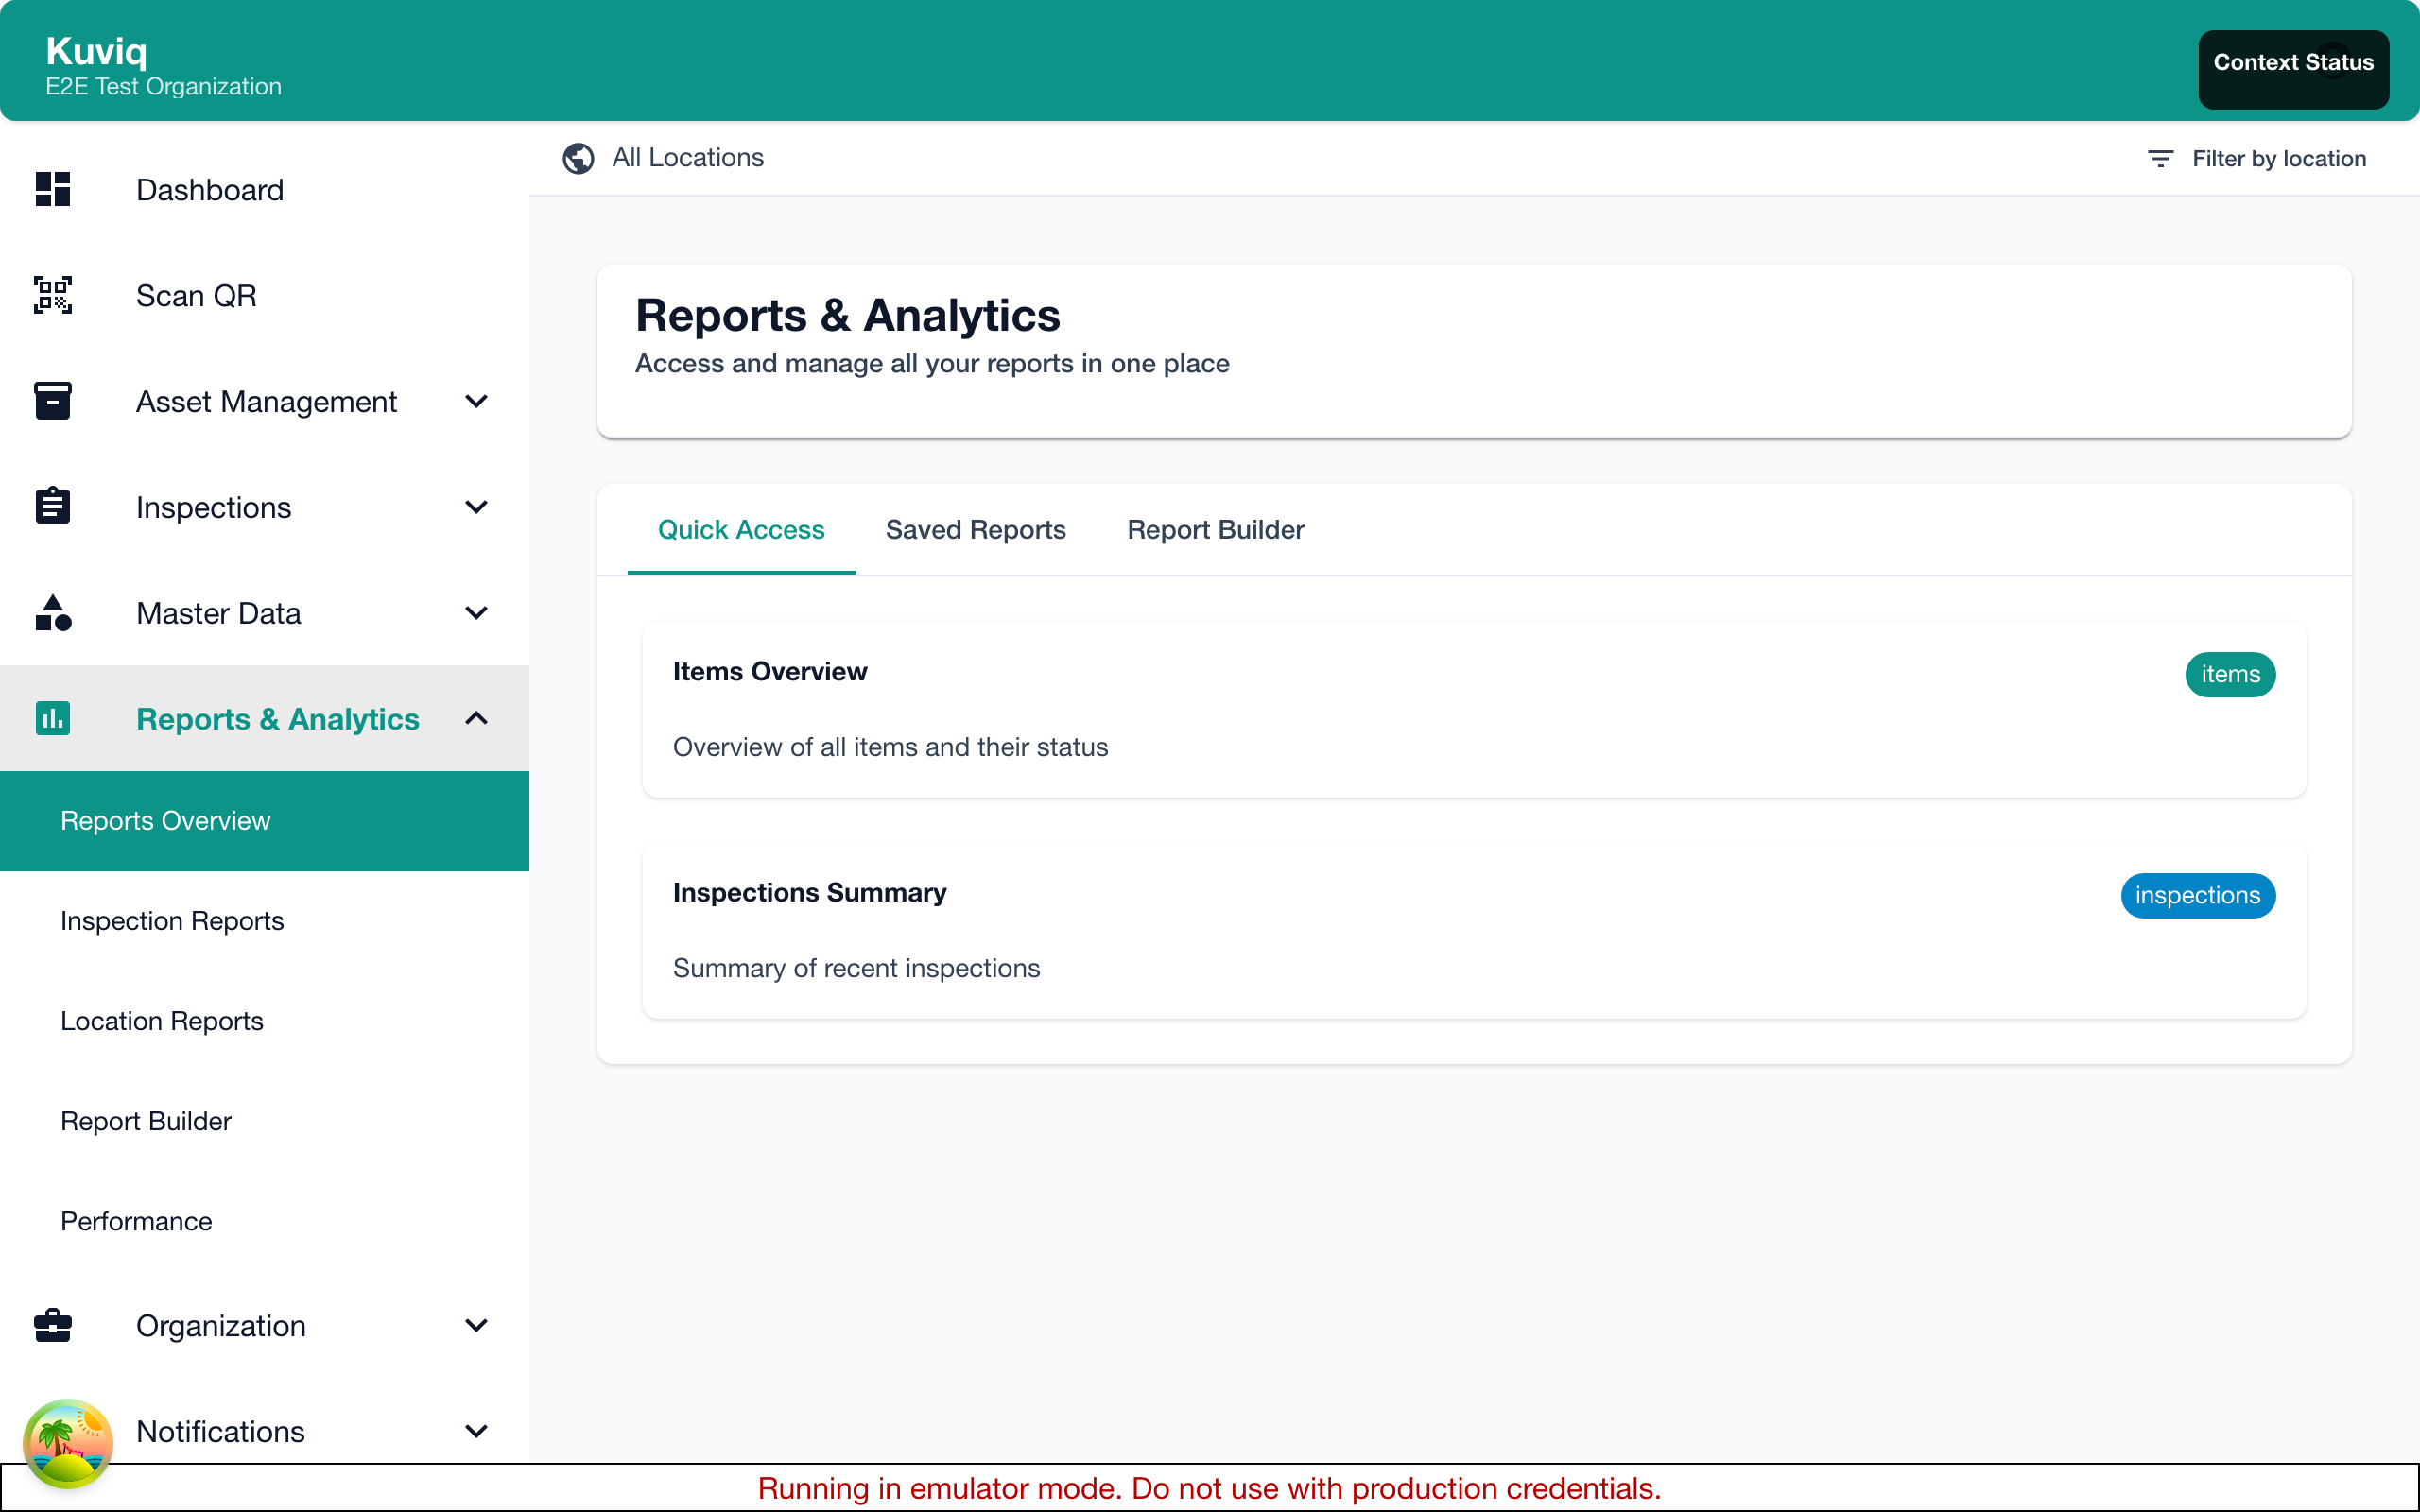
Task: Open the Dashboard grid icon
Action: [53, 189]
